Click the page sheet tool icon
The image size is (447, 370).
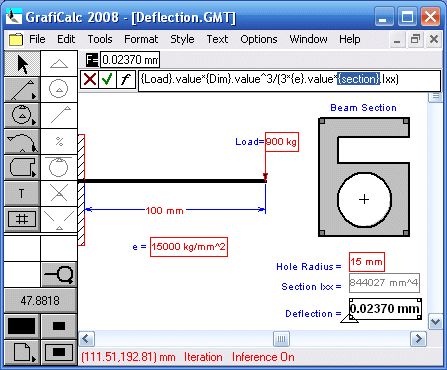[x=22, y=352]
